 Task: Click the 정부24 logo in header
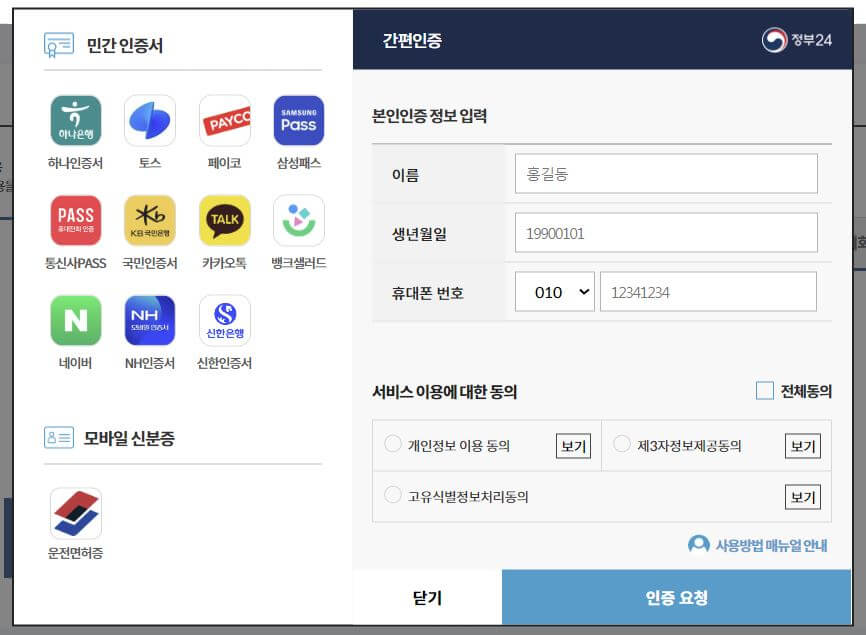796,40
